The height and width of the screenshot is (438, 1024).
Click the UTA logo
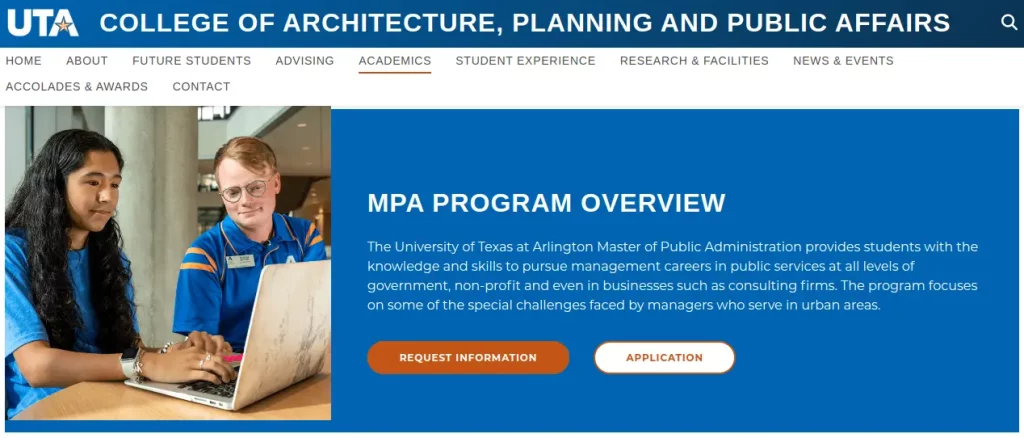43,23
